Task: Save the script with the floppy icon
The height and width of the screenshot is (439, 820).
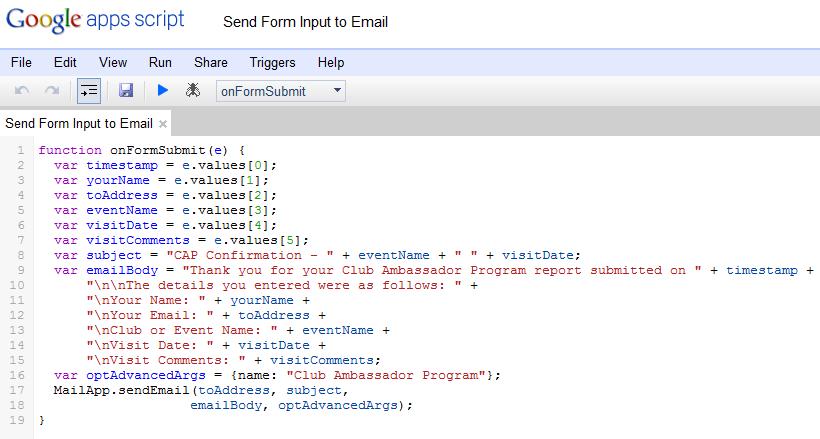Action: (126, 91)
